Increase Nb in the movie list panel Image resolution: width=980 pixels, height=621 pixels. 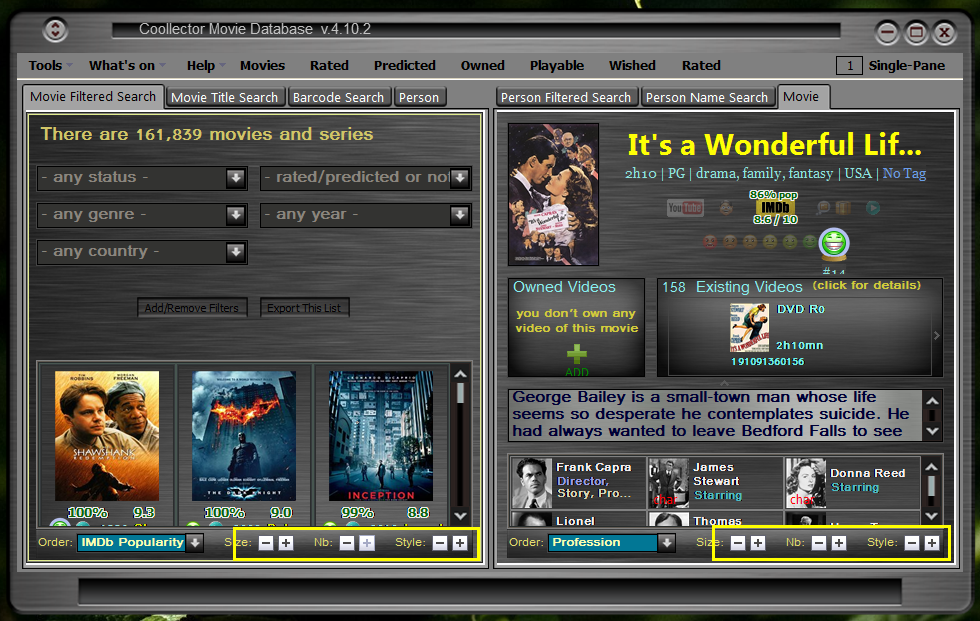point(367,543)
